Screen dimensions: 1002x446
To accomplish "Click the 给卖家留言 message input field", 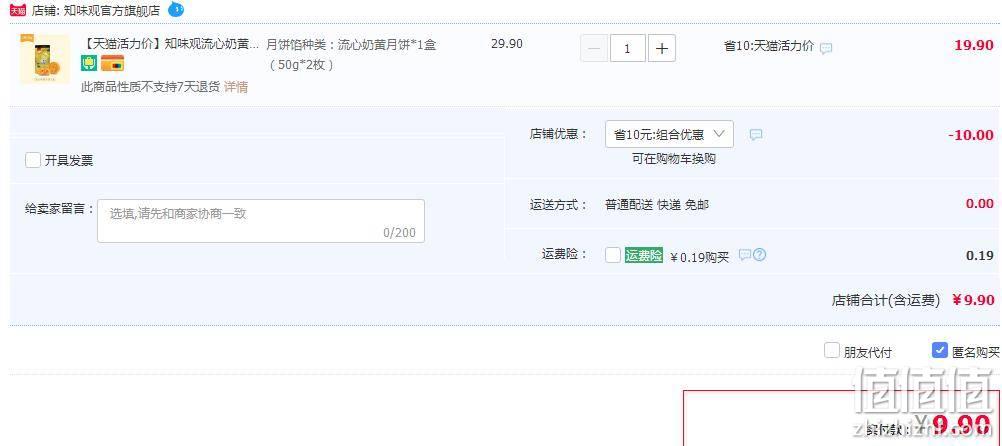I will 261,221.
